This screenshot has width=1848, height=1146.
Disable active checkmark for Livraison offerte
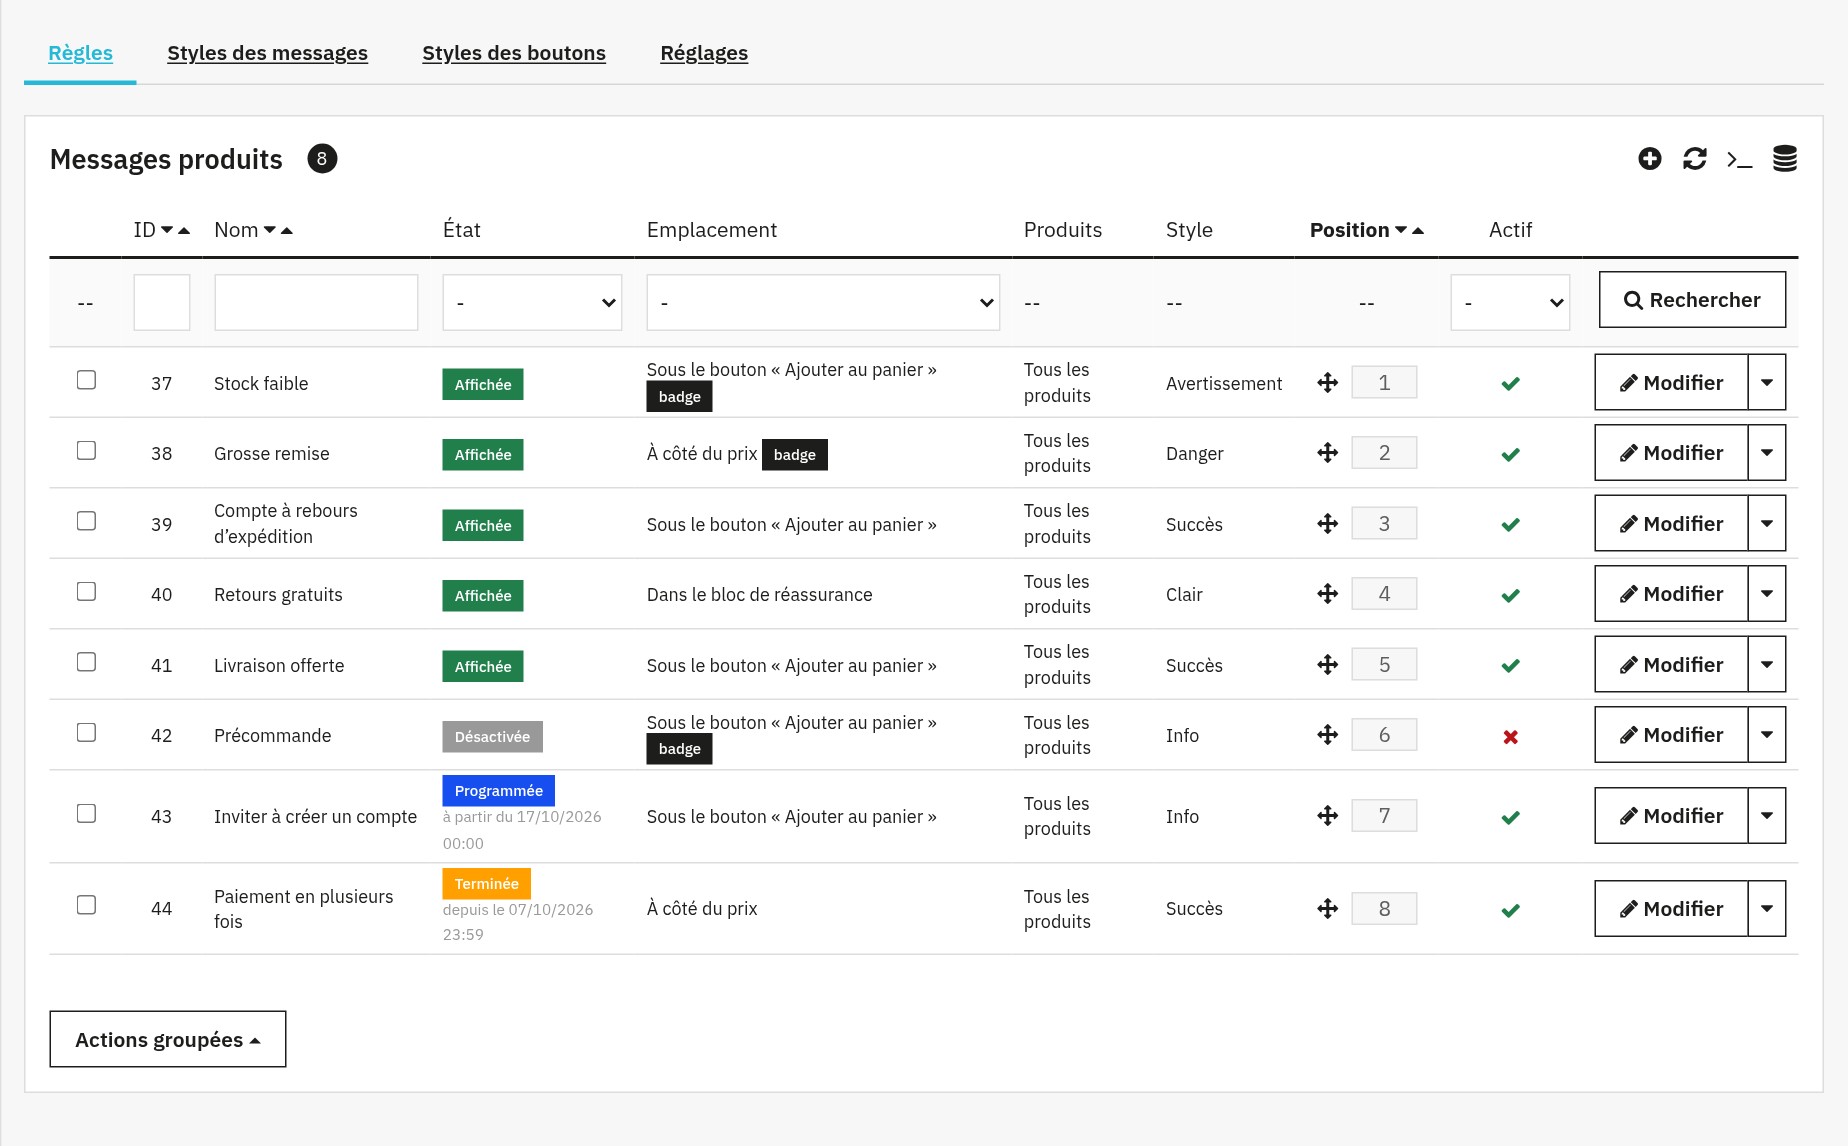[x=1511, y=665]
